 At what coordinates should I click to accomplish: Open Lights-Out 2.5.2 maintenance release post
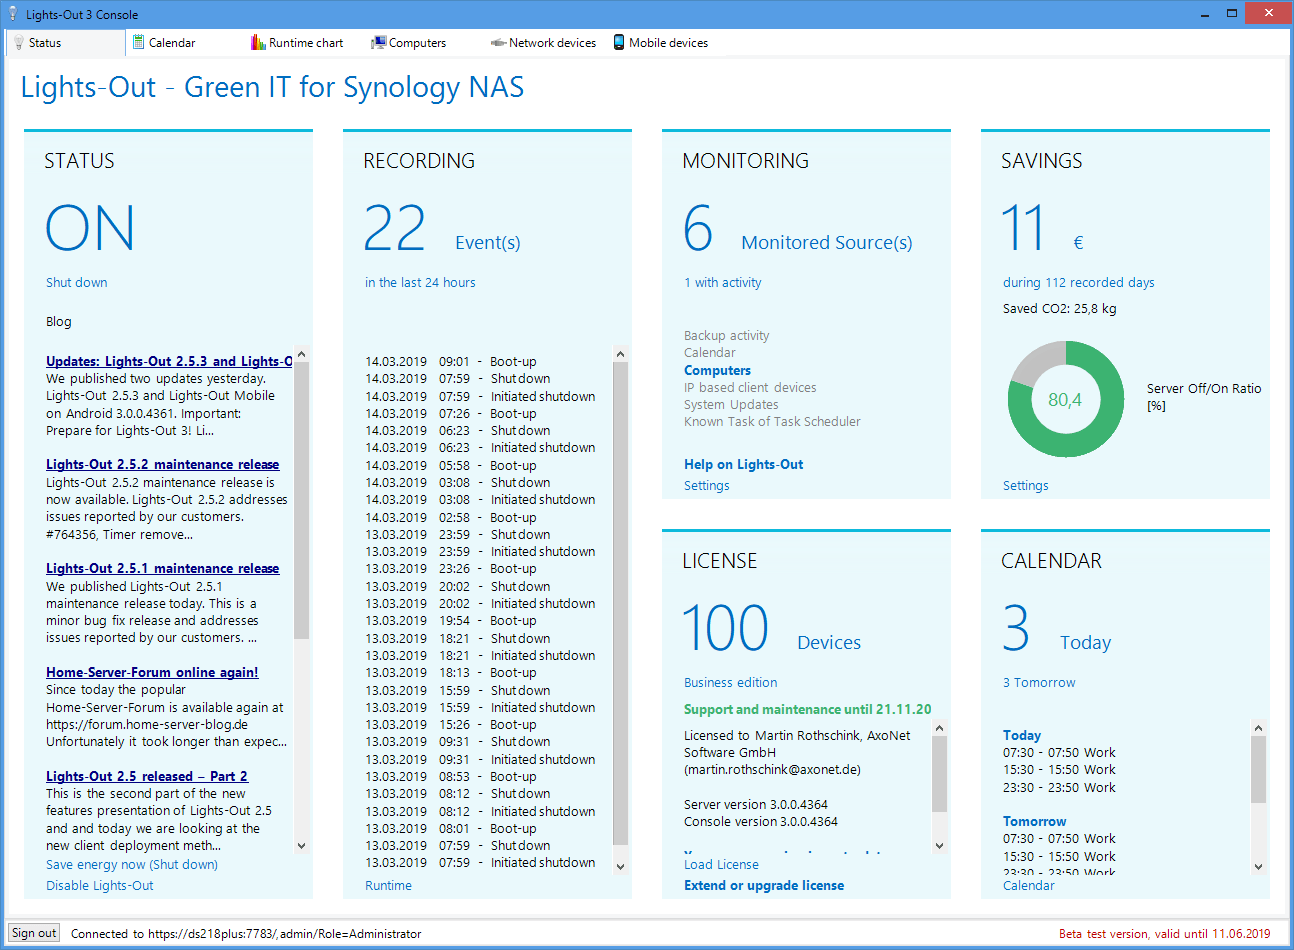click(x=162, y=464)
